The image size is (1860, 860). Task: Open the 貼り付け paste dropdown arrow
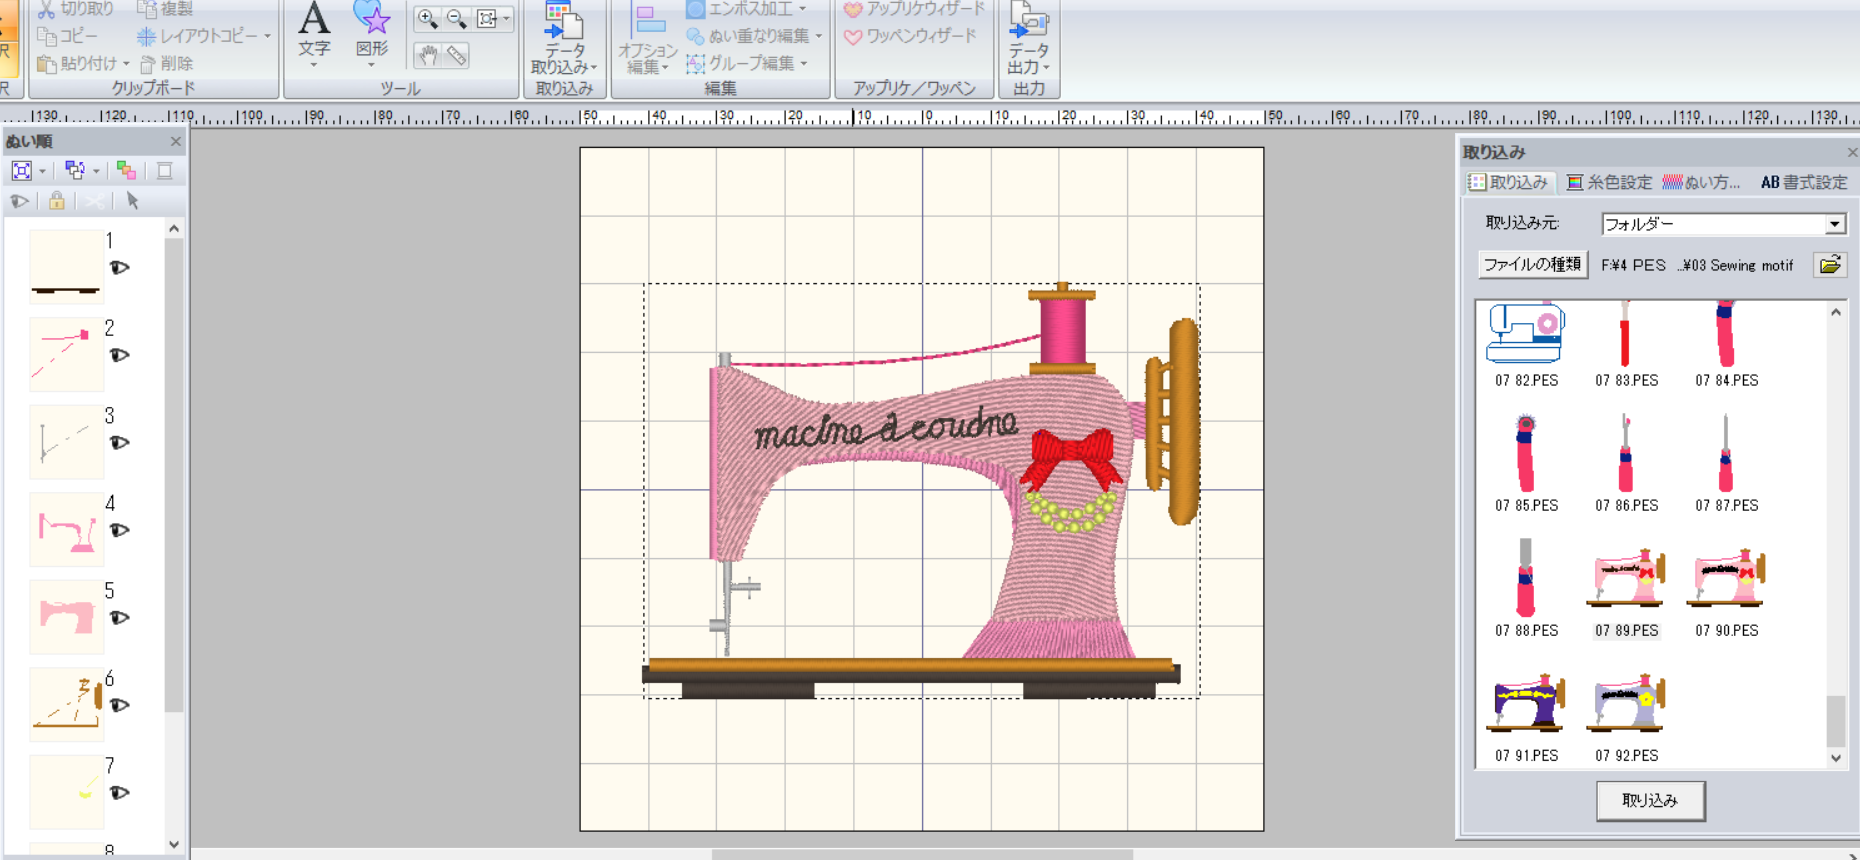click(x=126, y=64)
